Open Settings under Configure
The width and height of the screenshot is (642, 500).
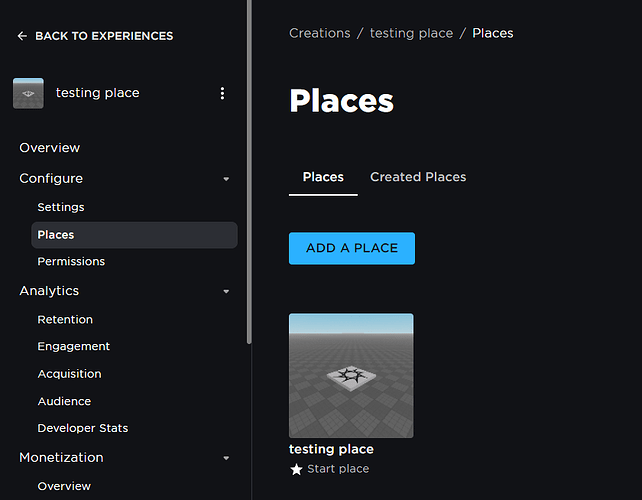point(61,207)
